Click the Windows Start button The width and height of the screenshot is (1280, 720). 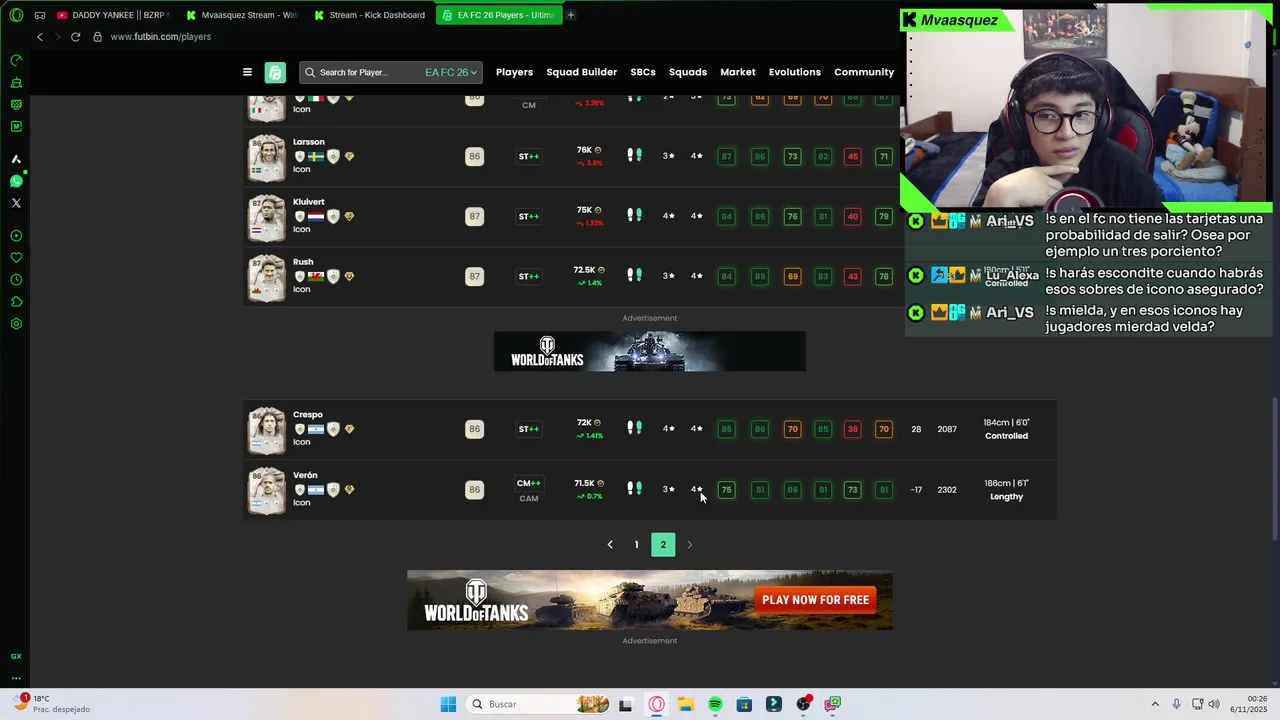click(448, 704)
